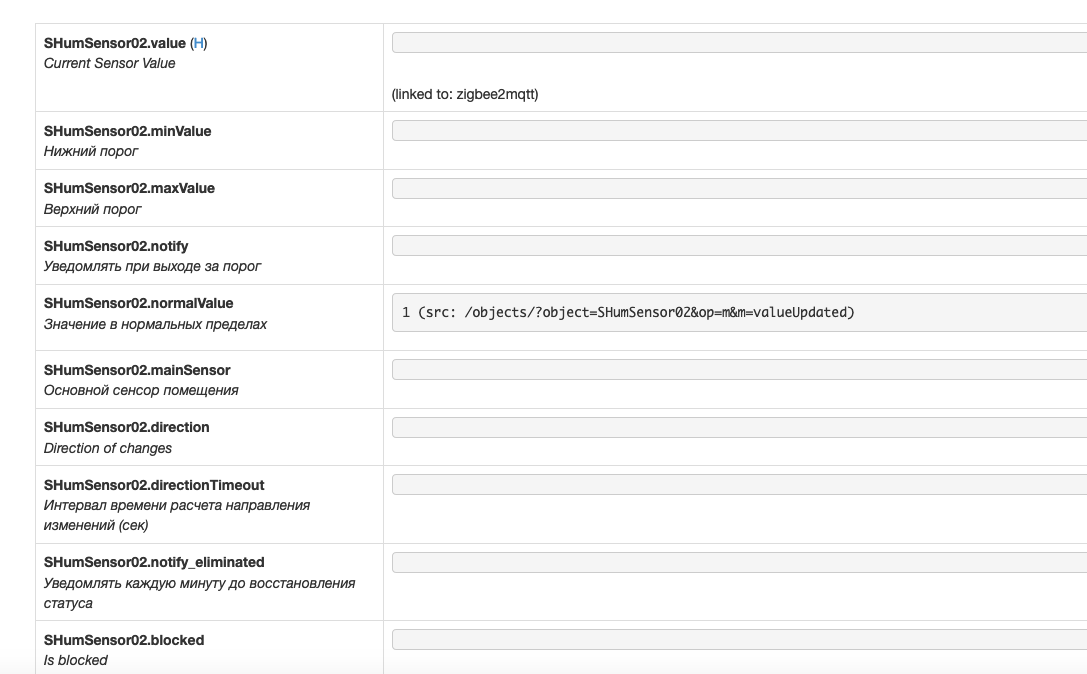Viewport: 1087px width, 674px height.
Task: Select the directionTimeout input field
Action: pos(739,485)
